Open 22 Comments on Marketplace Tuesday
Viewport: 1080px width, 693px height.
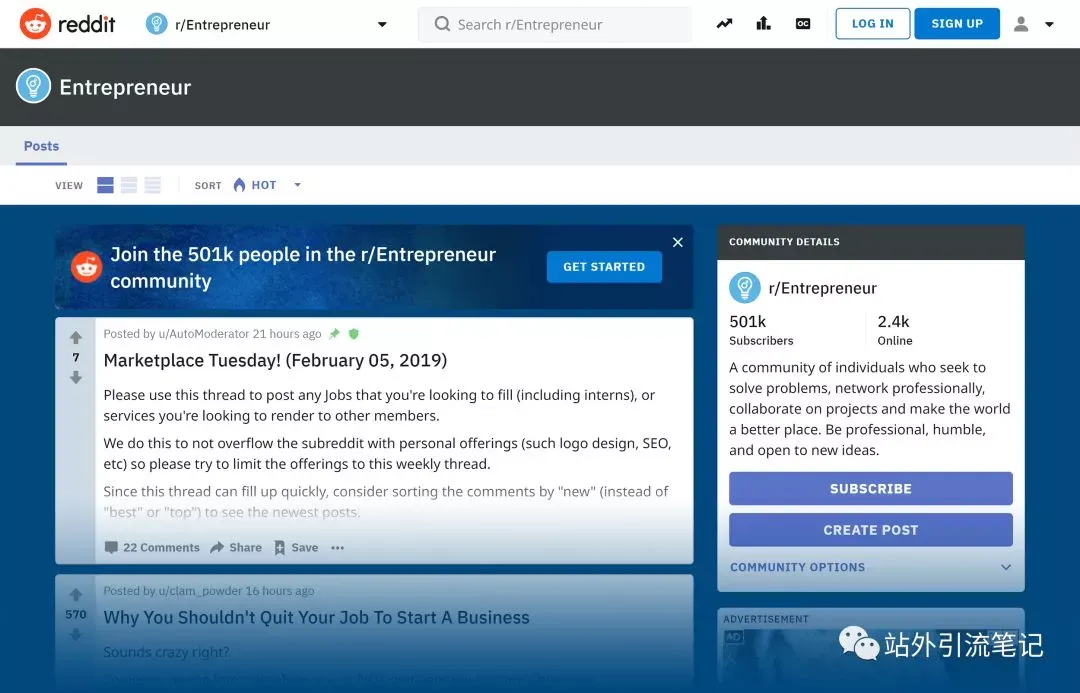click(x=152, y=548)
